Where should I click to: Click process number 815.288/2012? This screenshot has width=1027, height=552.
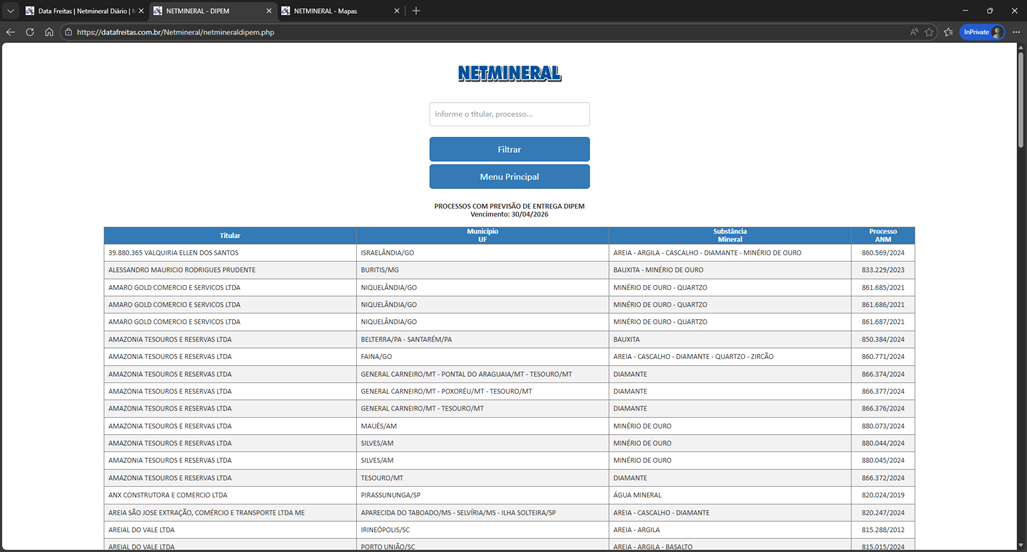(883, 530)
